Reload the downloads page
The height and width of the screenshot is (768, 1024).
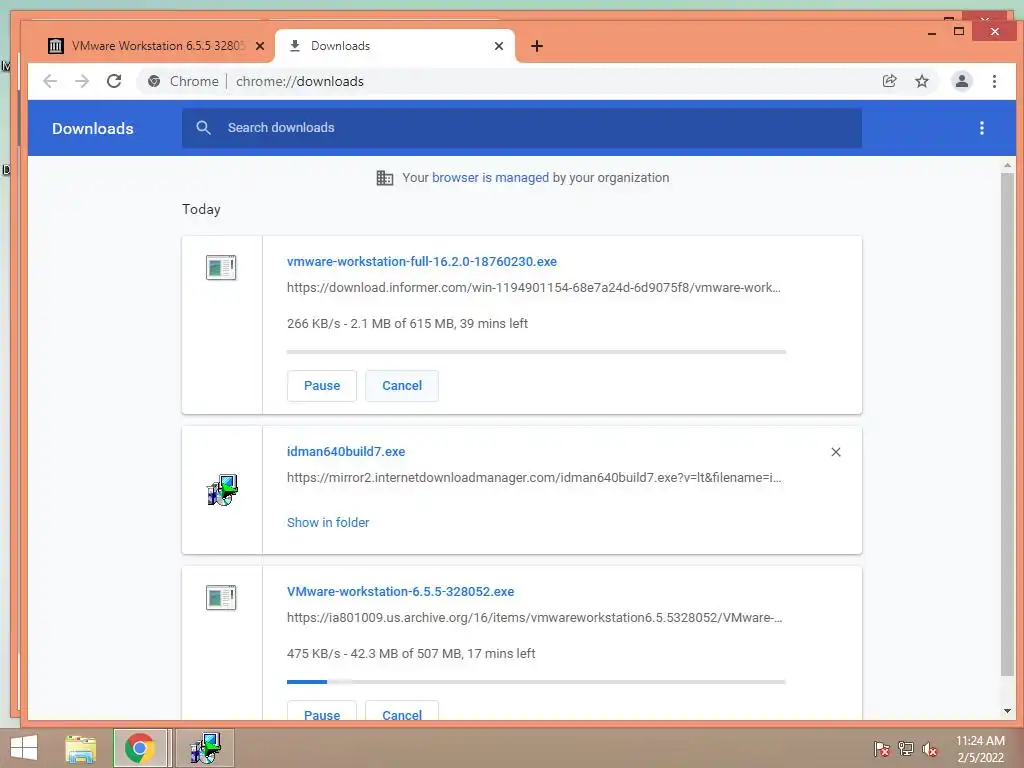[x=114, y=81]
